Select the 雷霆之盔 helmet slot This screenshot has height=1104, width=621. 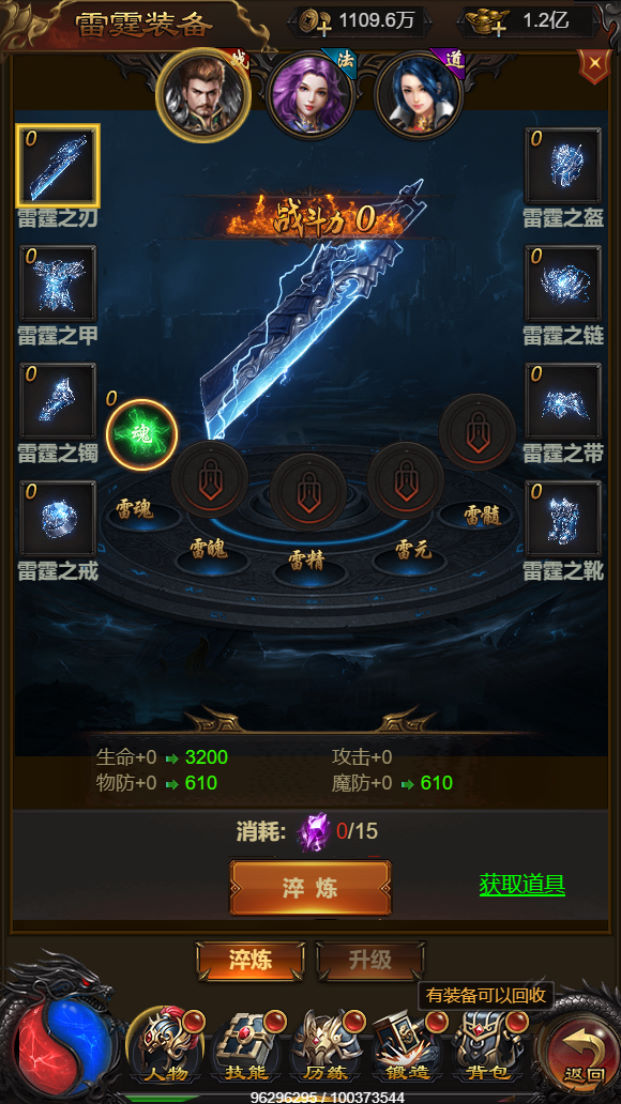[563, 165]
